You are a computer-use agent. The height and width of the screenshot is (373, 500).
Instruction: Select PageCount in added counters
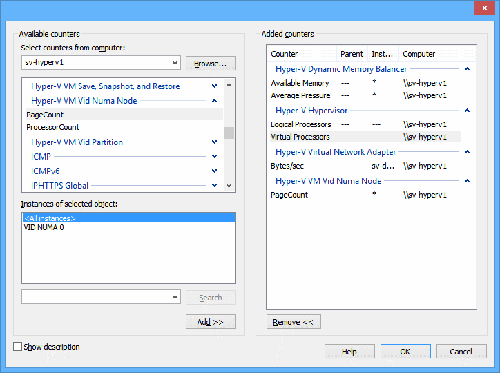[365, 195]
